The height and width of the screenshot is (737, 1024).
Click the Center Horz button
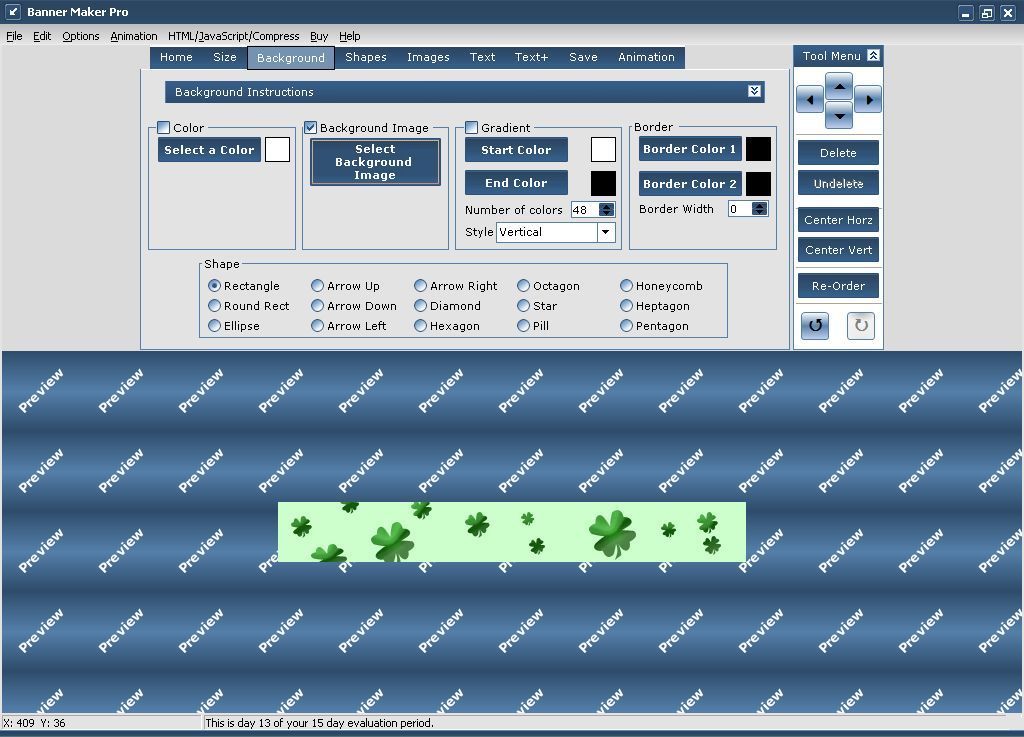pos(837,219)
